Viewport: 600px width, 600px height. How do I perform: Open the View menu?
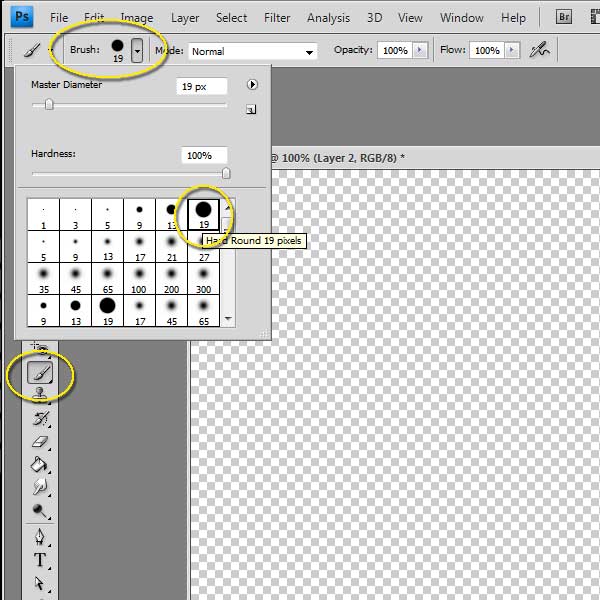pyautogui.click(x=410, y=18)
